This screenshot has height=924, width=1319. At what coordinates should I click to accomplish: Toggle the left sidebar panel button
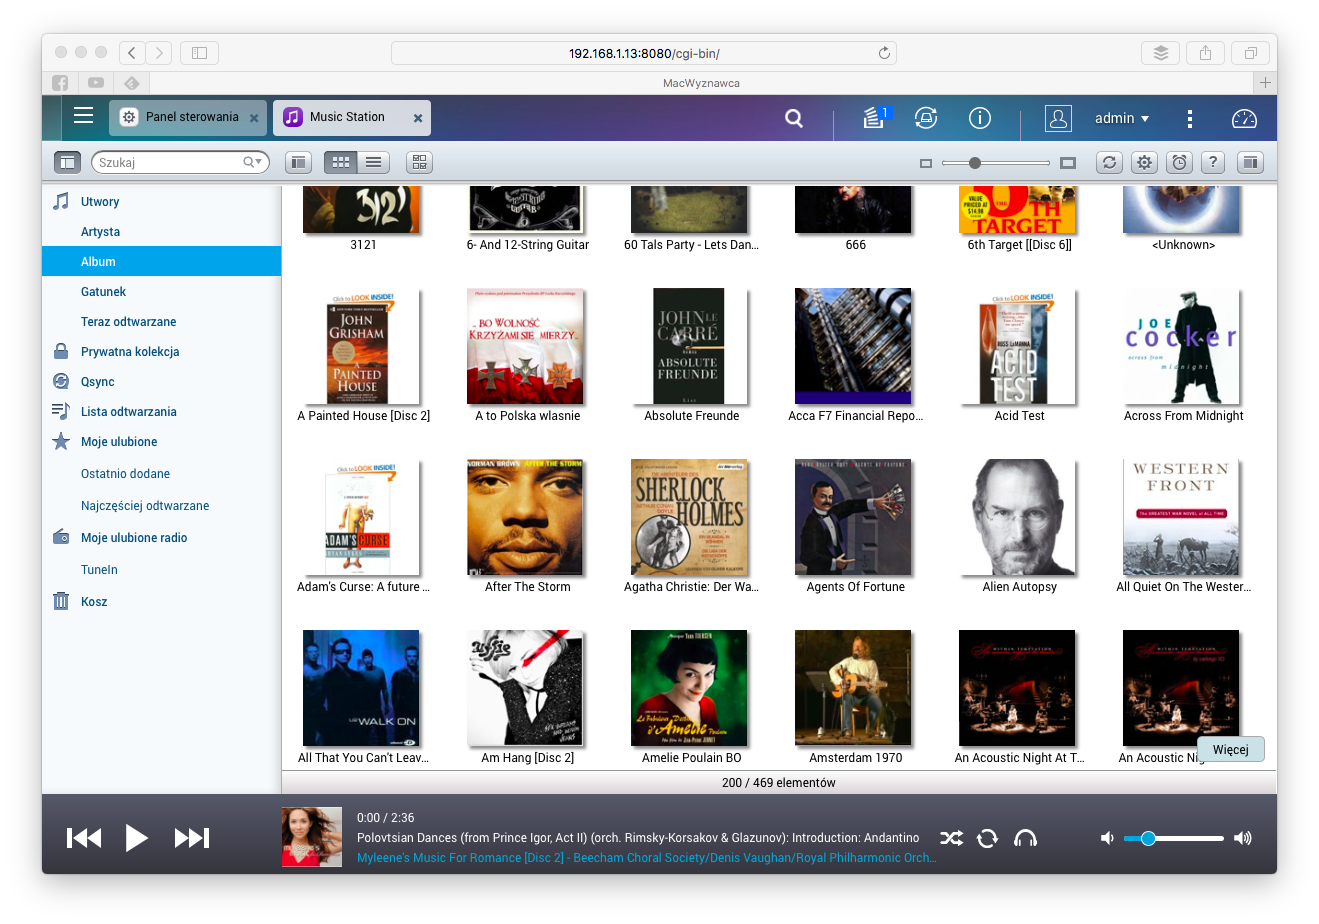[x=67, y=162]
